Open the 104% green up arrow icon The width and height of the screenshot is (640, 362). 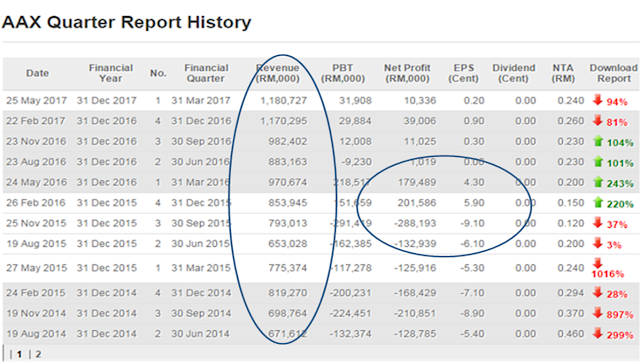point(598,141)
